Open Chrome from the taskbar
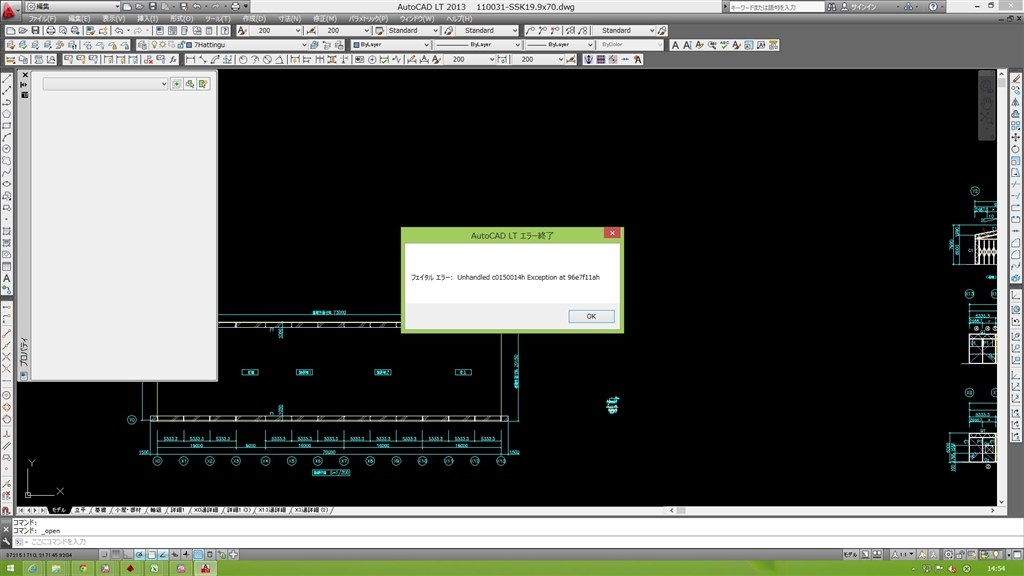 [83, 569]
